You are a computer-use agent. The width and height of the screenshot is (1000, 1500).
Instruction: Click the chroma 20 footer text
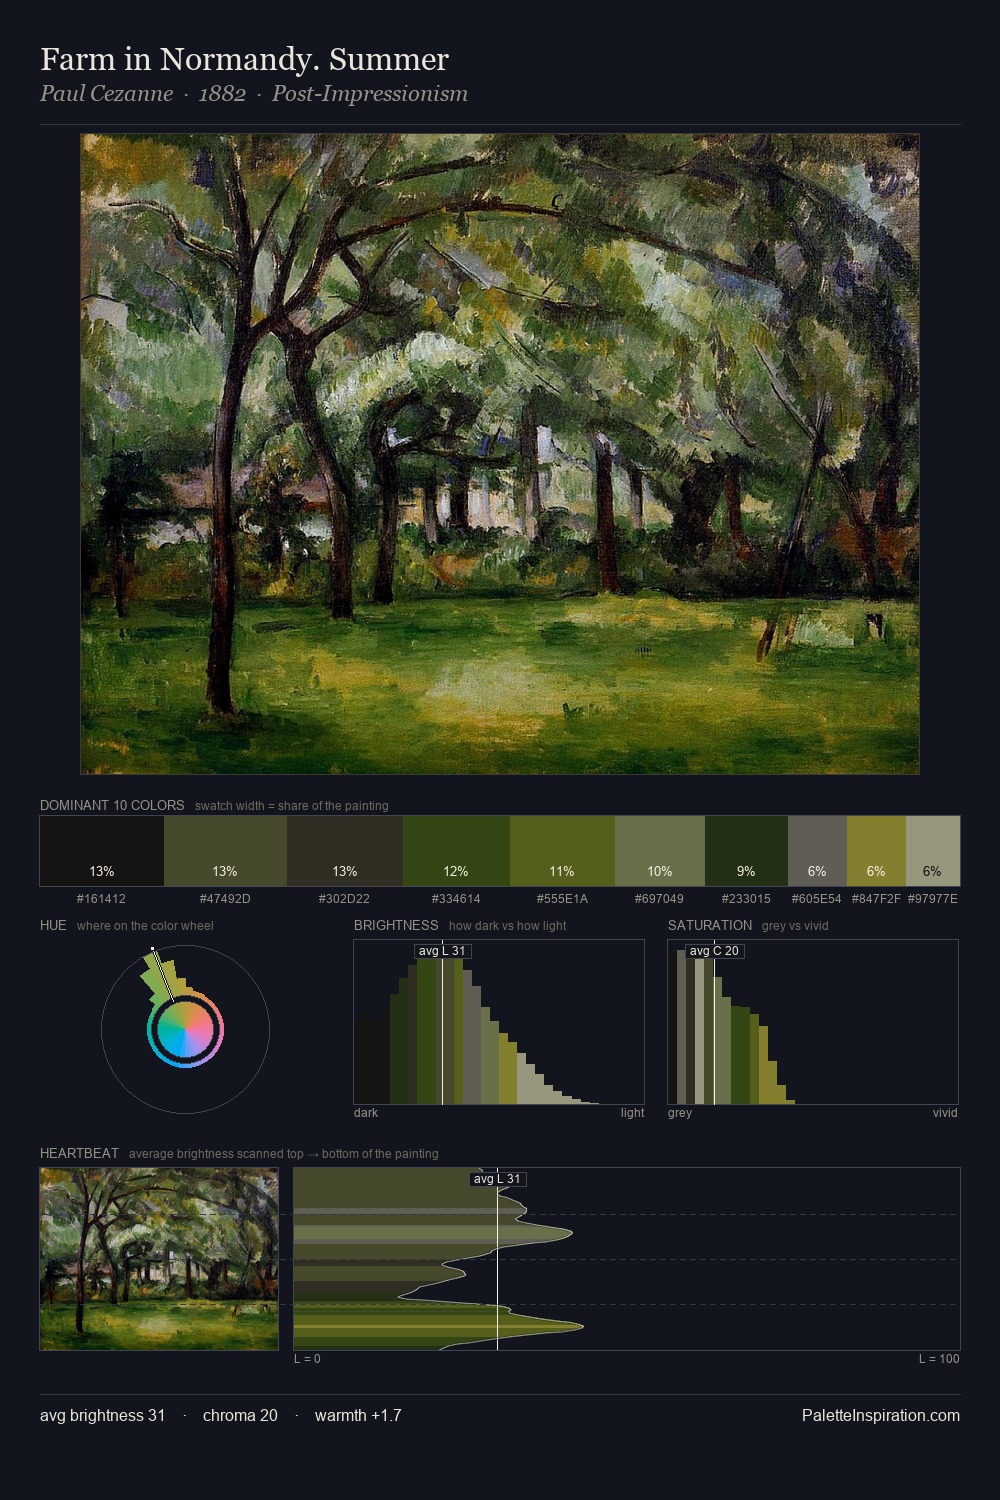[x=240, y=1415]
